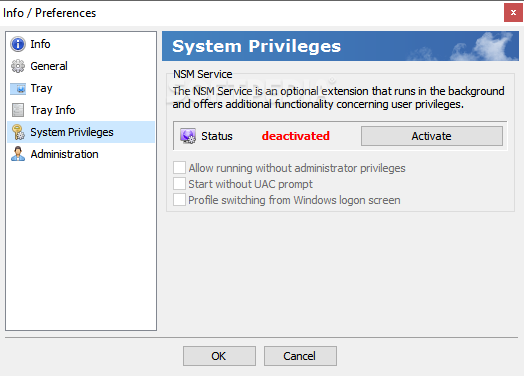The image size is (524, 376).
Task: Select System Privileges in sidebar list
Action: [x=81, y=132]
